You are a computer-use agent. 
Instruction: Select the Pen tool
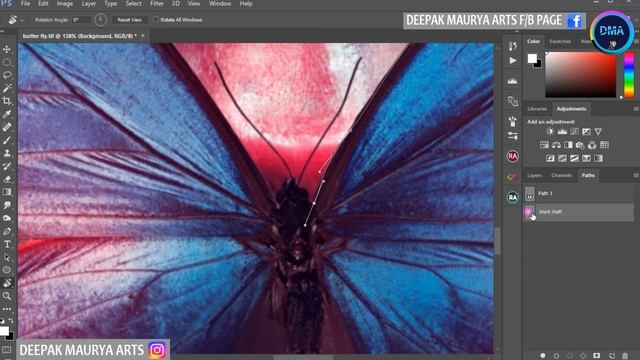point(7,231)
